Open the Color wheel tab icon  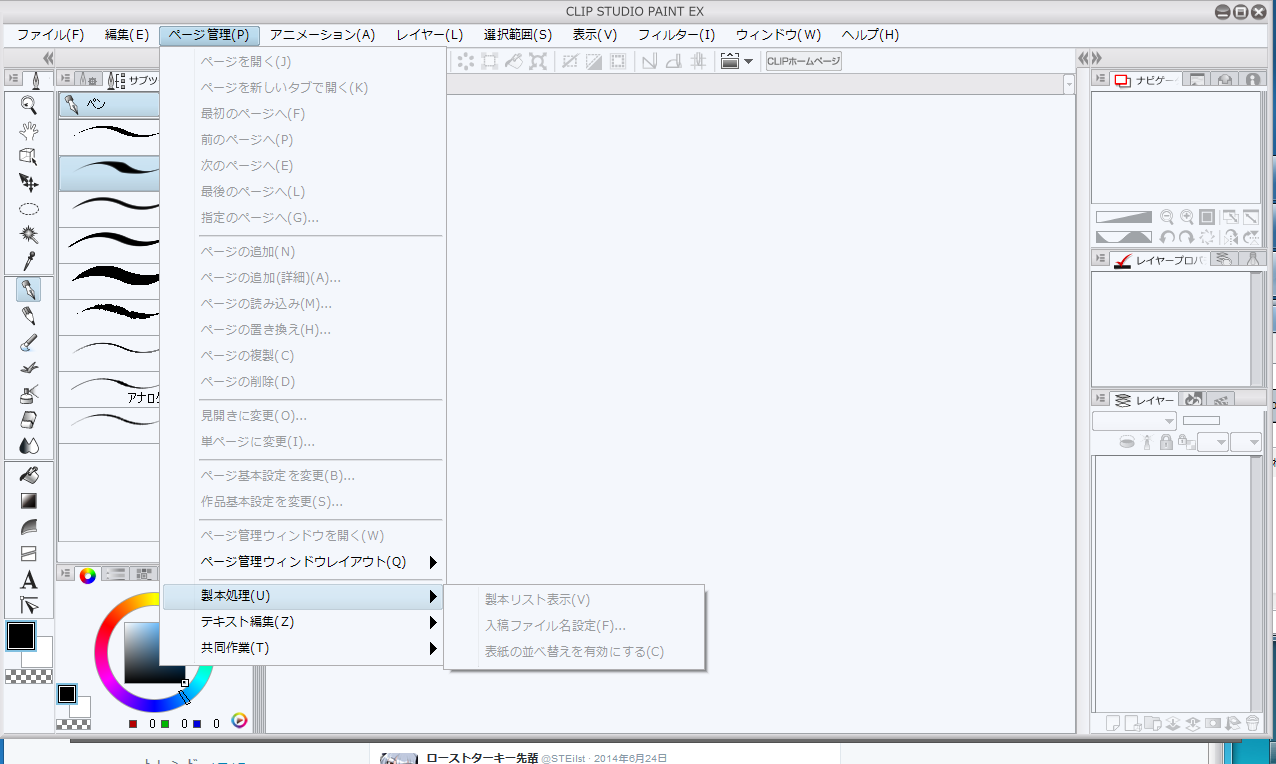click(x=88, y=574)
